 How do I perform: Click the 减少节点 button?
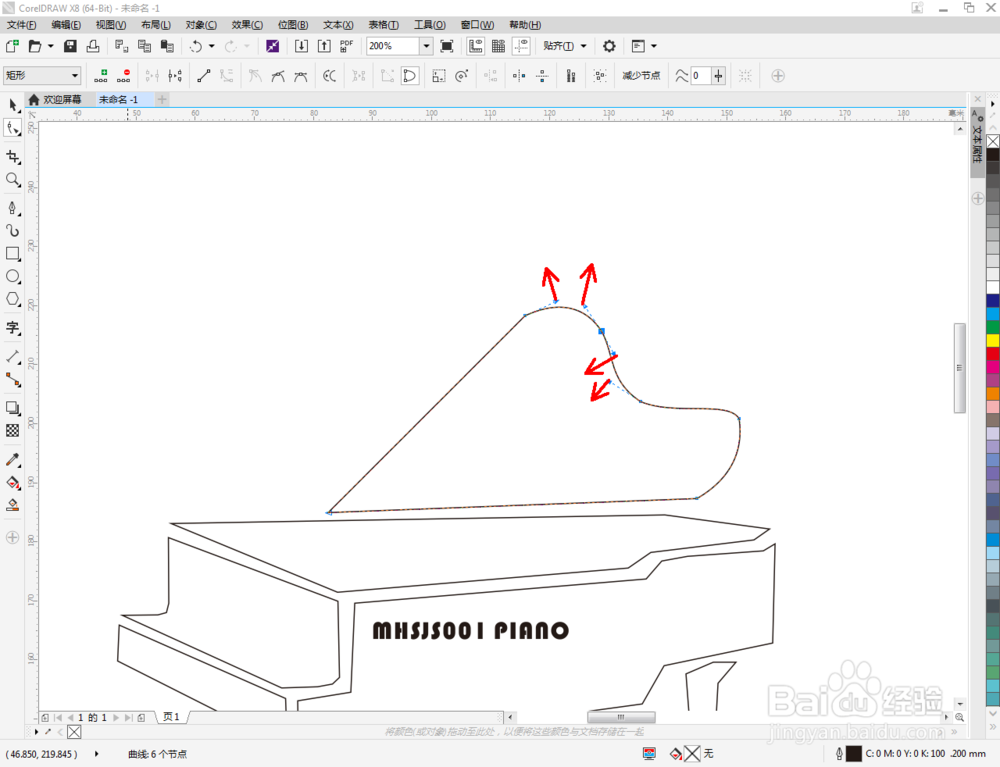pos(641,76)
